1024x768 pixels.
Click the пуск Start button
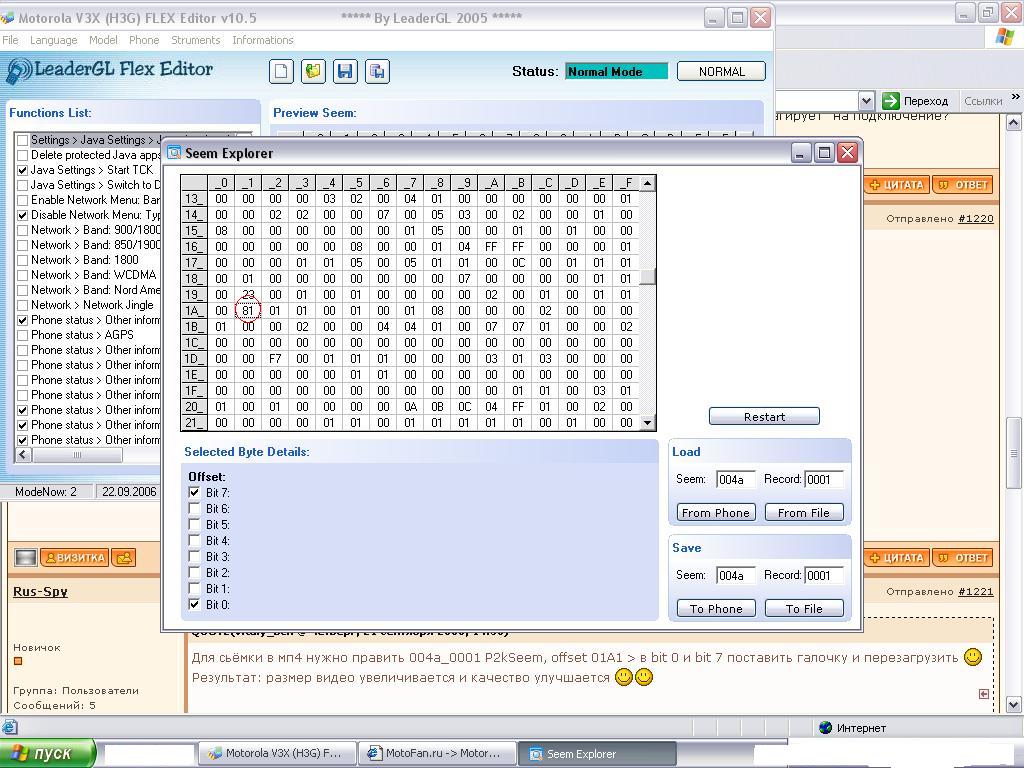pos(47,753)
